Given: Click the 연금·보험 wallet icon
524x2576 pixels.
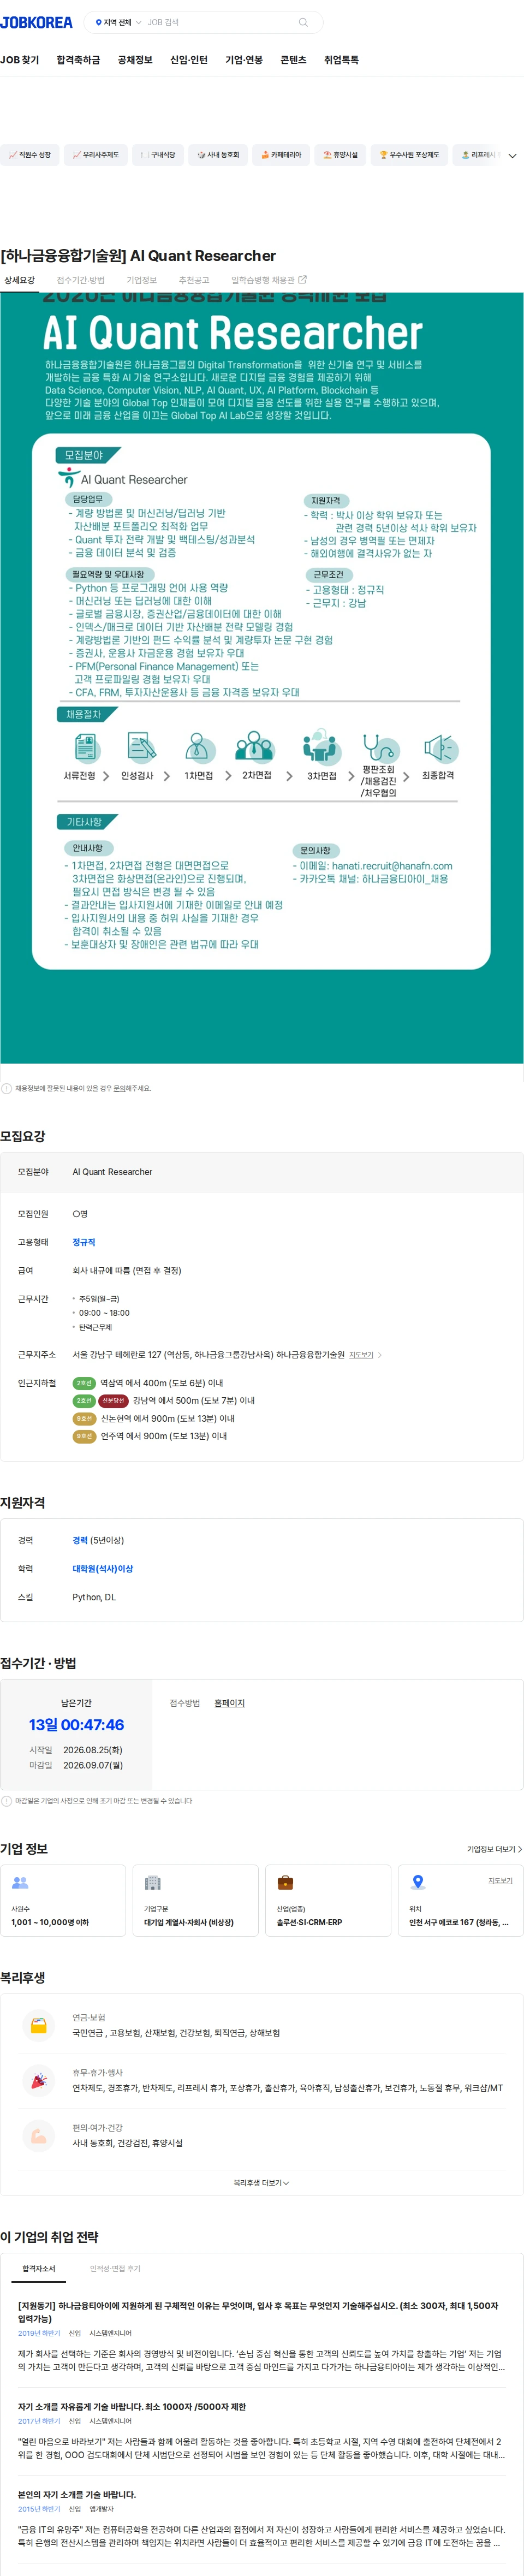Looking at the screenshot, I should pyautogui.click(x=38, y=2025).
